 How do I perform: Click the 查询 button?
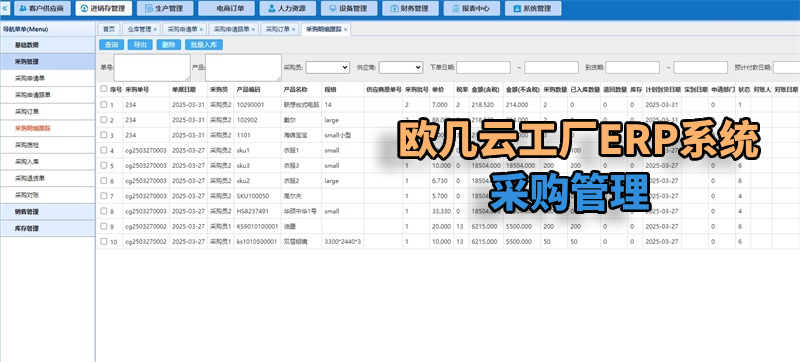pos(111,45)
